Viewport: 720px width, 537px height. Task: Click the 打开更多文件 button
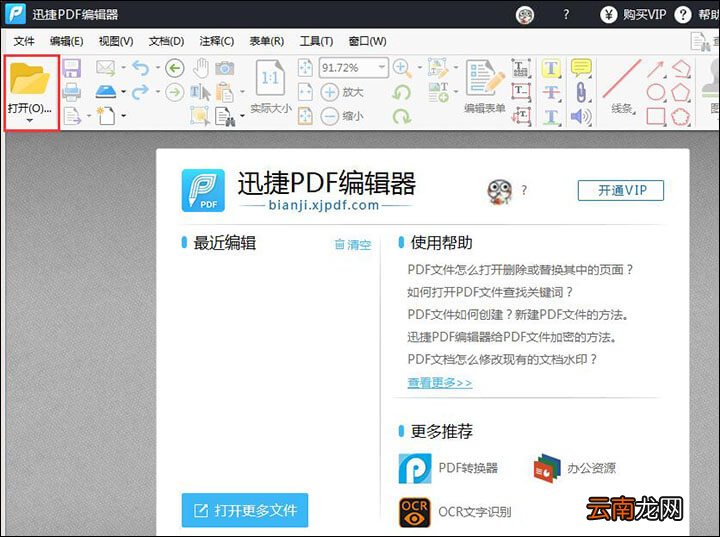point(245,510)
